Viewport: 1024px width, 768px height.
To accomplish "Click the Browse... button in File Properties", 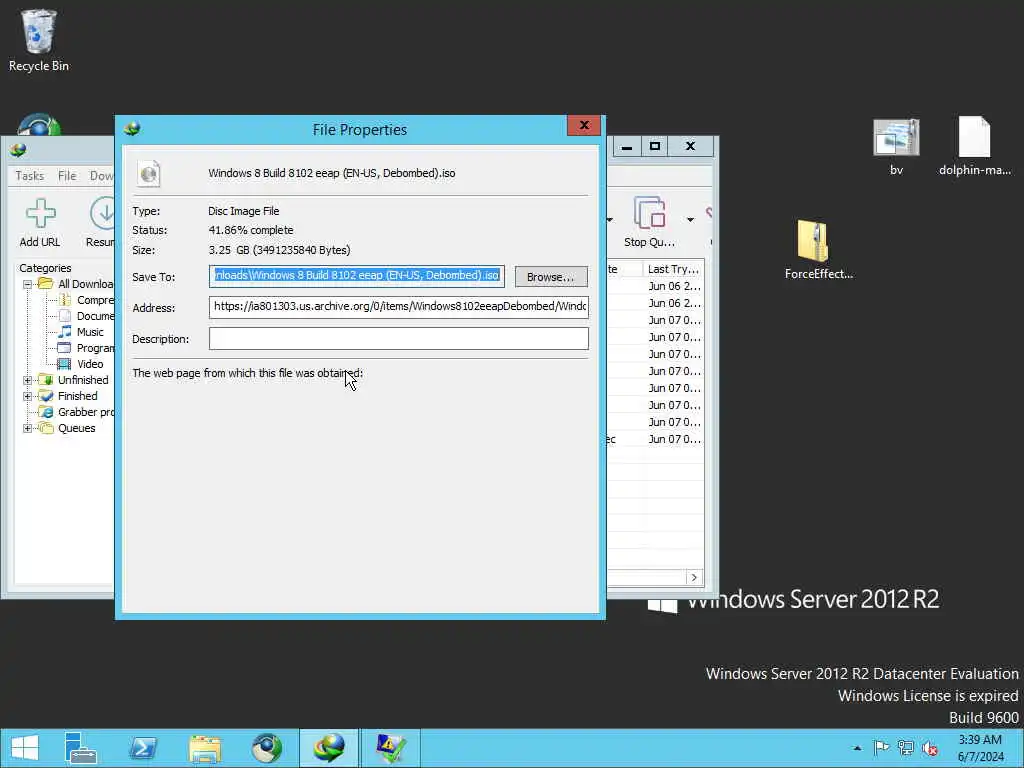I will coord(551,277).
